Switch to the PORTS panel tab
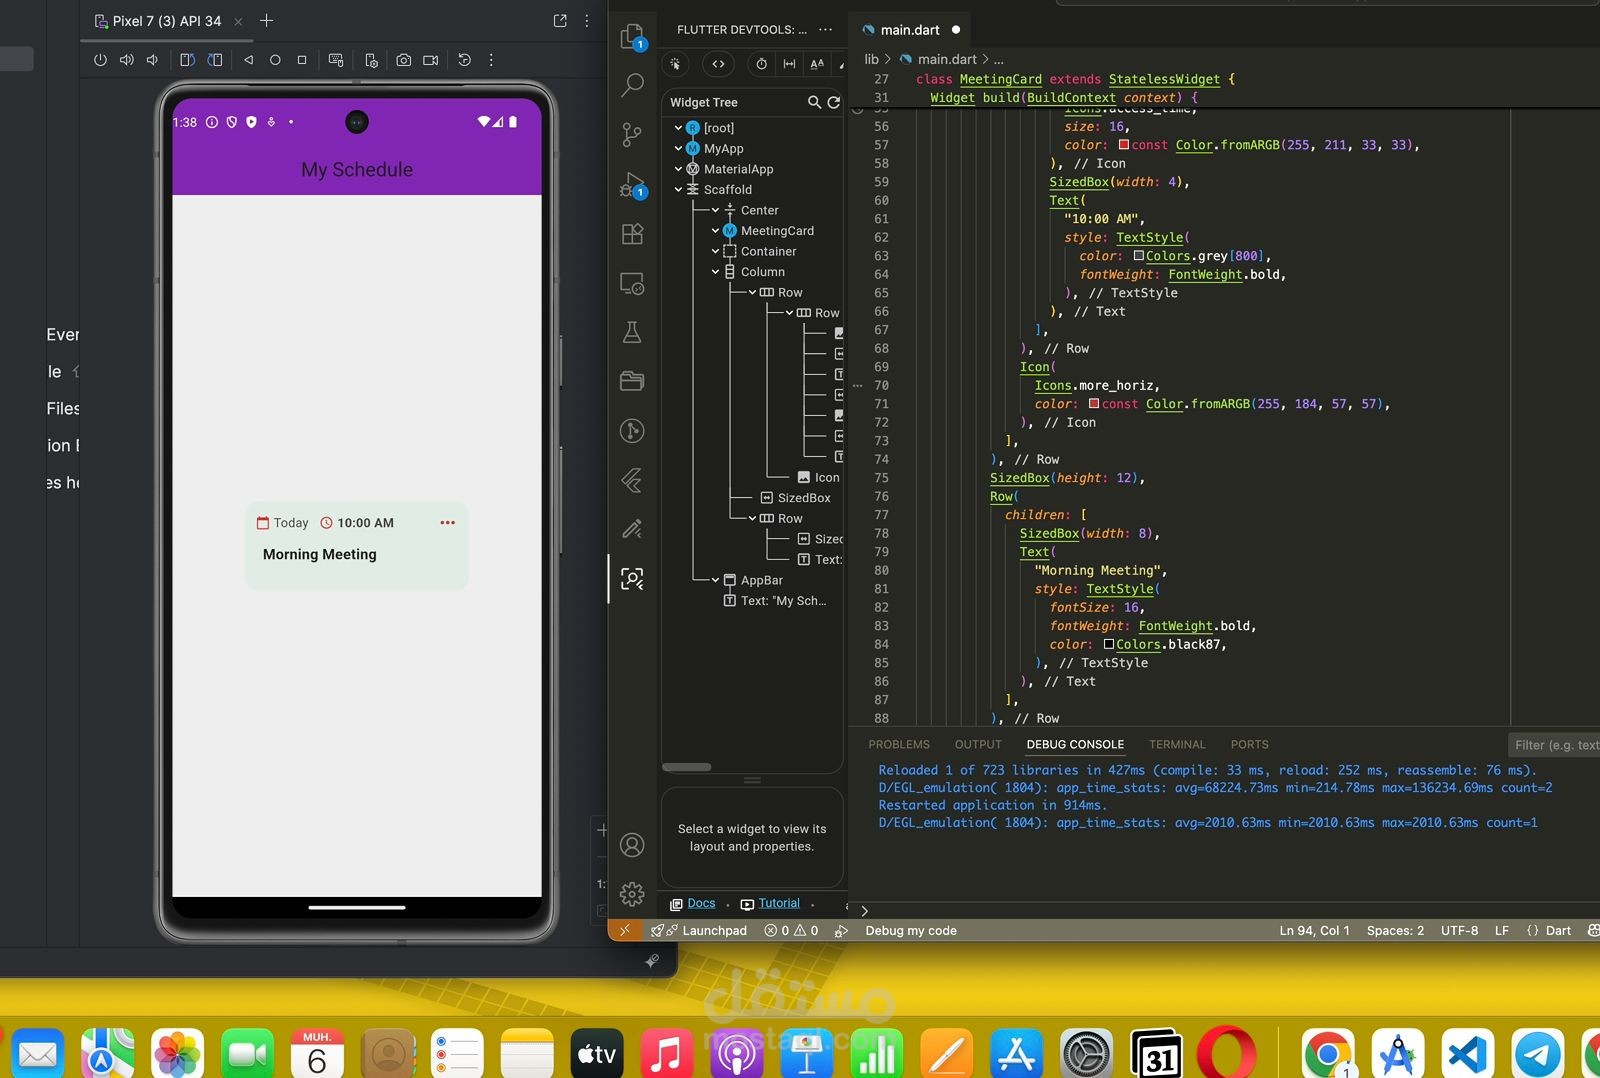 pos(1249,744)
